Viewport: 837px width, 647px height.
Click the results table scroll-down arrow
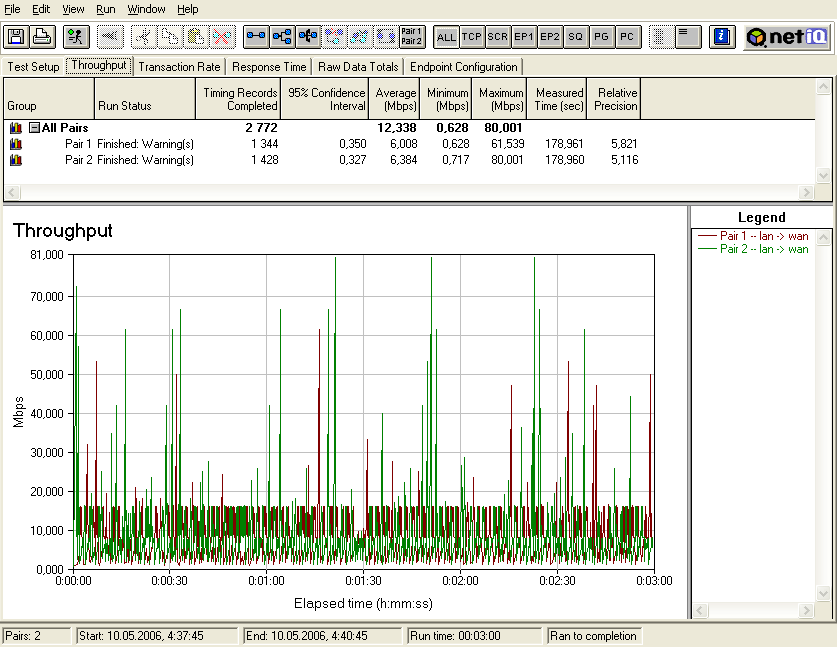pyautogui.click(x=824, y=175)
